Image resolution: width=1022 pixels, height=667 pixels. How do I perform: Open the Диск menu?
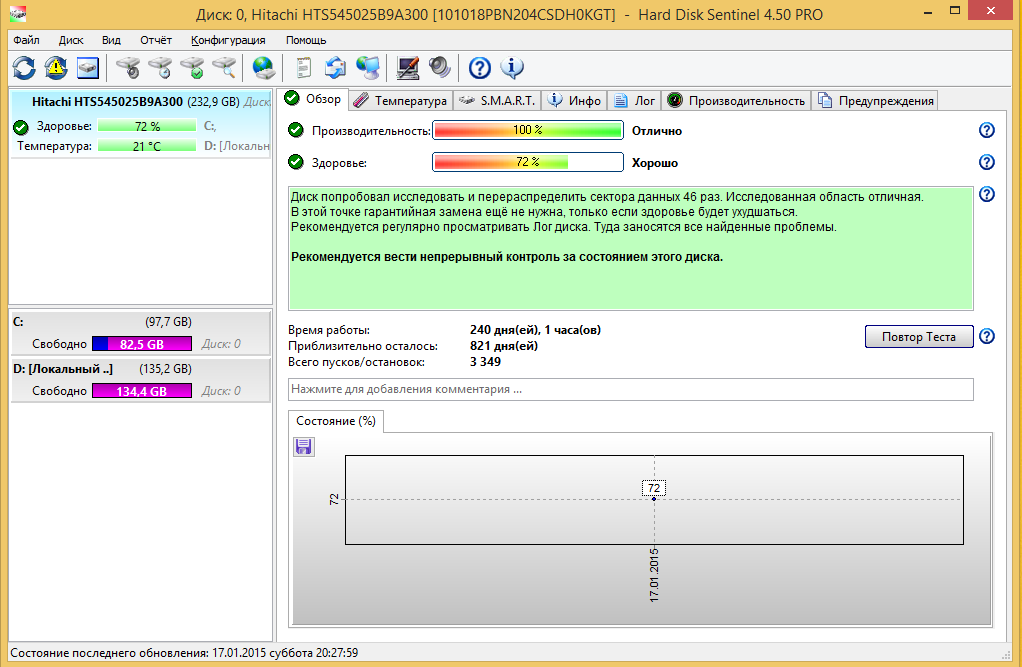71,40
